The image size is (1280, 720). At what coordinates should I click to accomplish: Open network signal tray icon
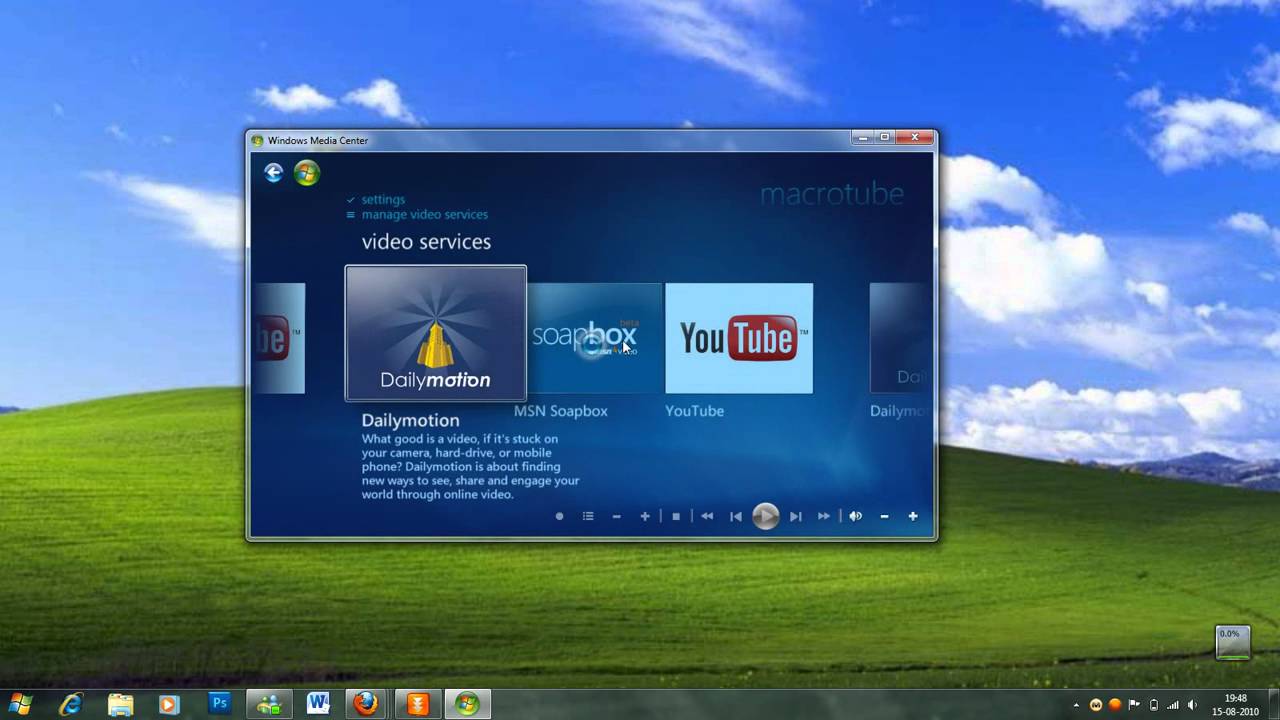[1173, 705]
